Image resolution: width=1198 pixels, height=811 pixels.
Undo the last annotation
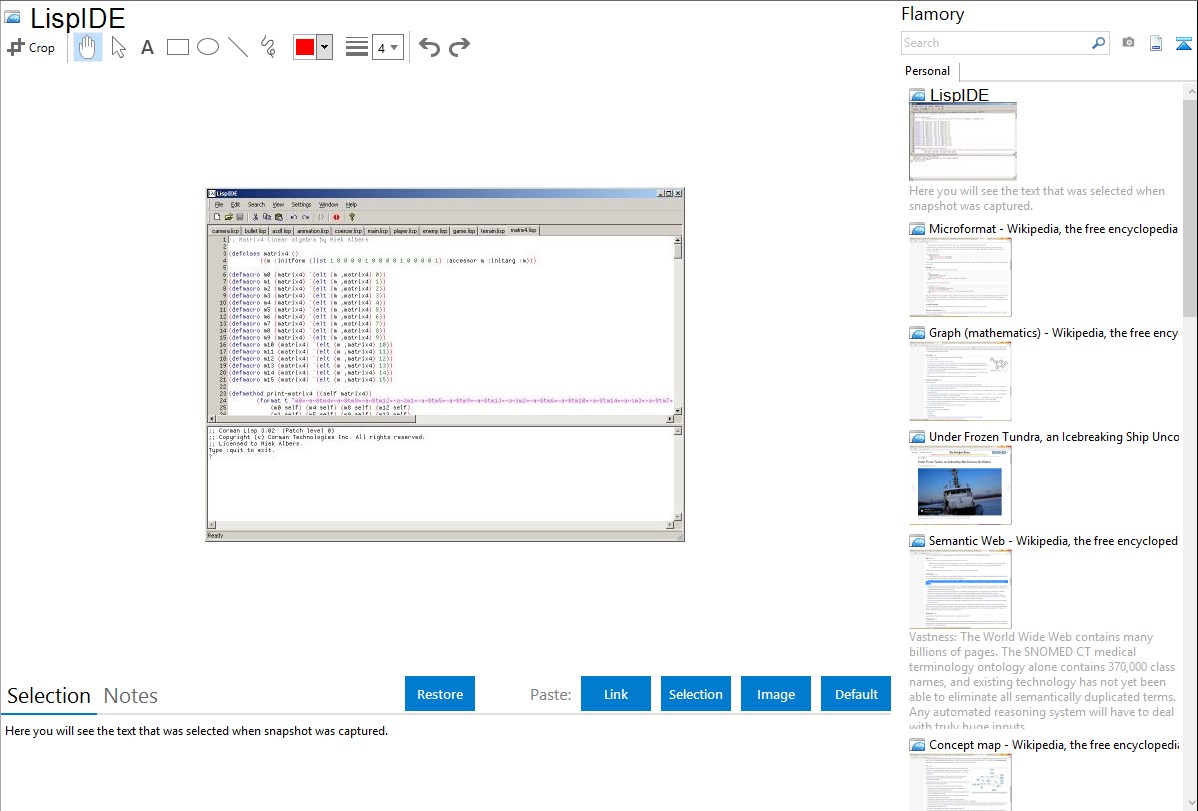click(x=429, y=47)
